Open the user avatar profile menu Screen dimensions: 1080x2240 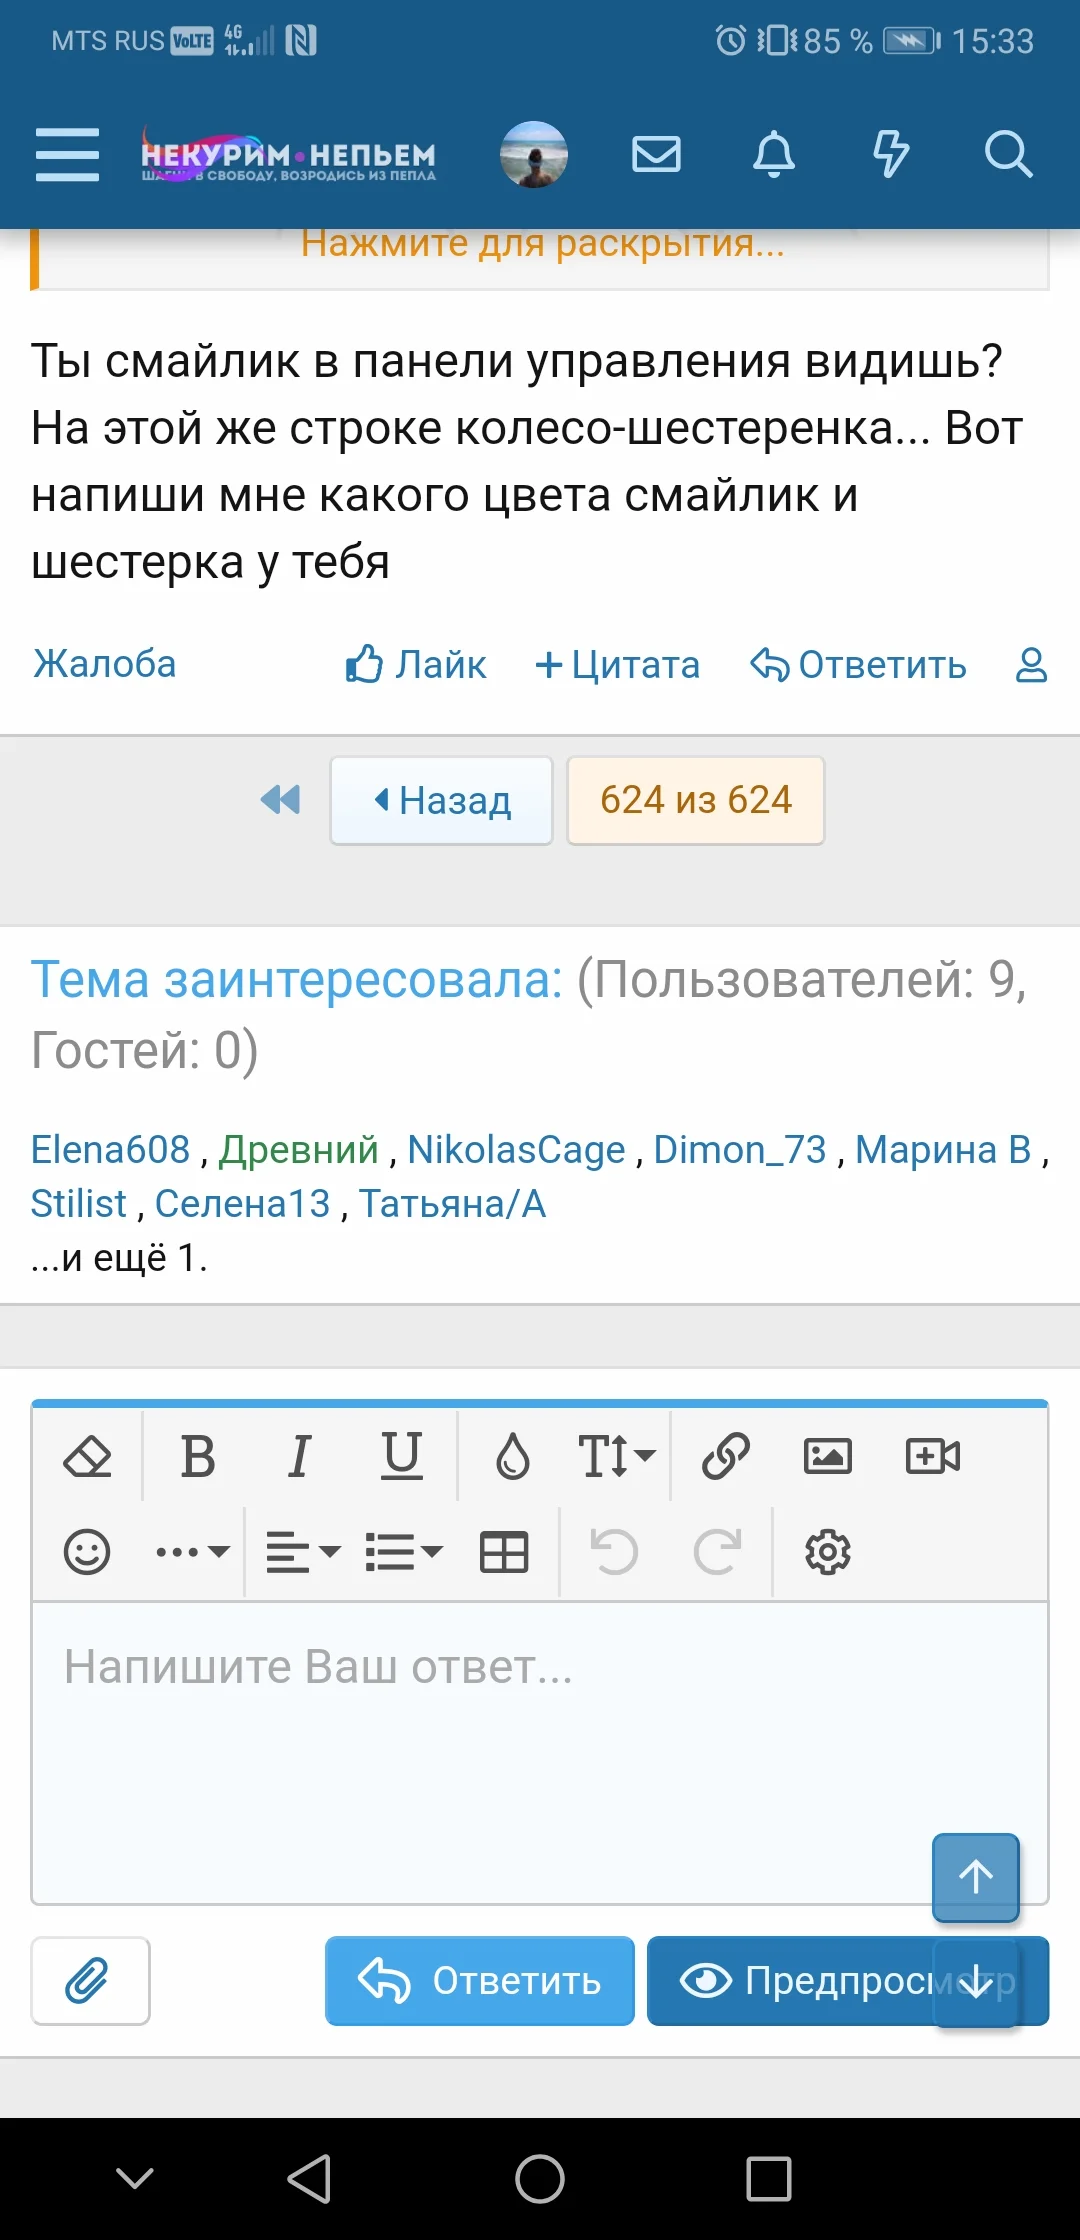[x=534, y=155]
